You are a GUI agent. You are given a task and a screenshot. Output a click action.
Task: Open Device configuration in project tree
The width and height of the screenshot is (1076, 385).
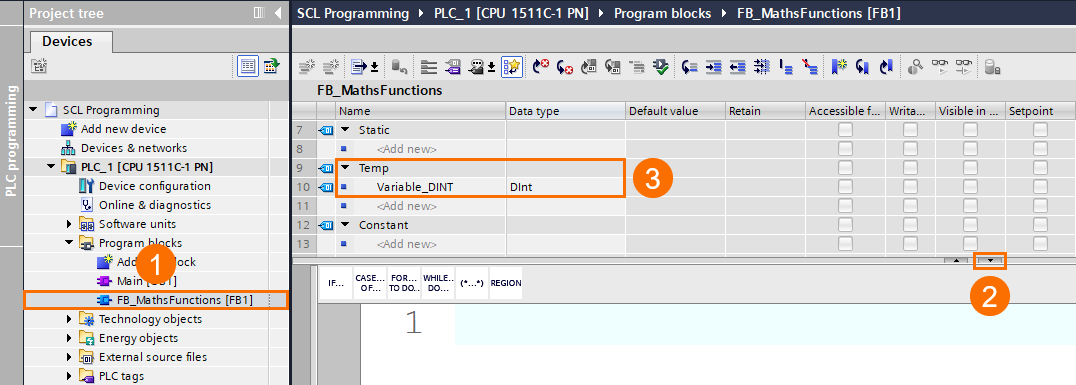(154, 186)
